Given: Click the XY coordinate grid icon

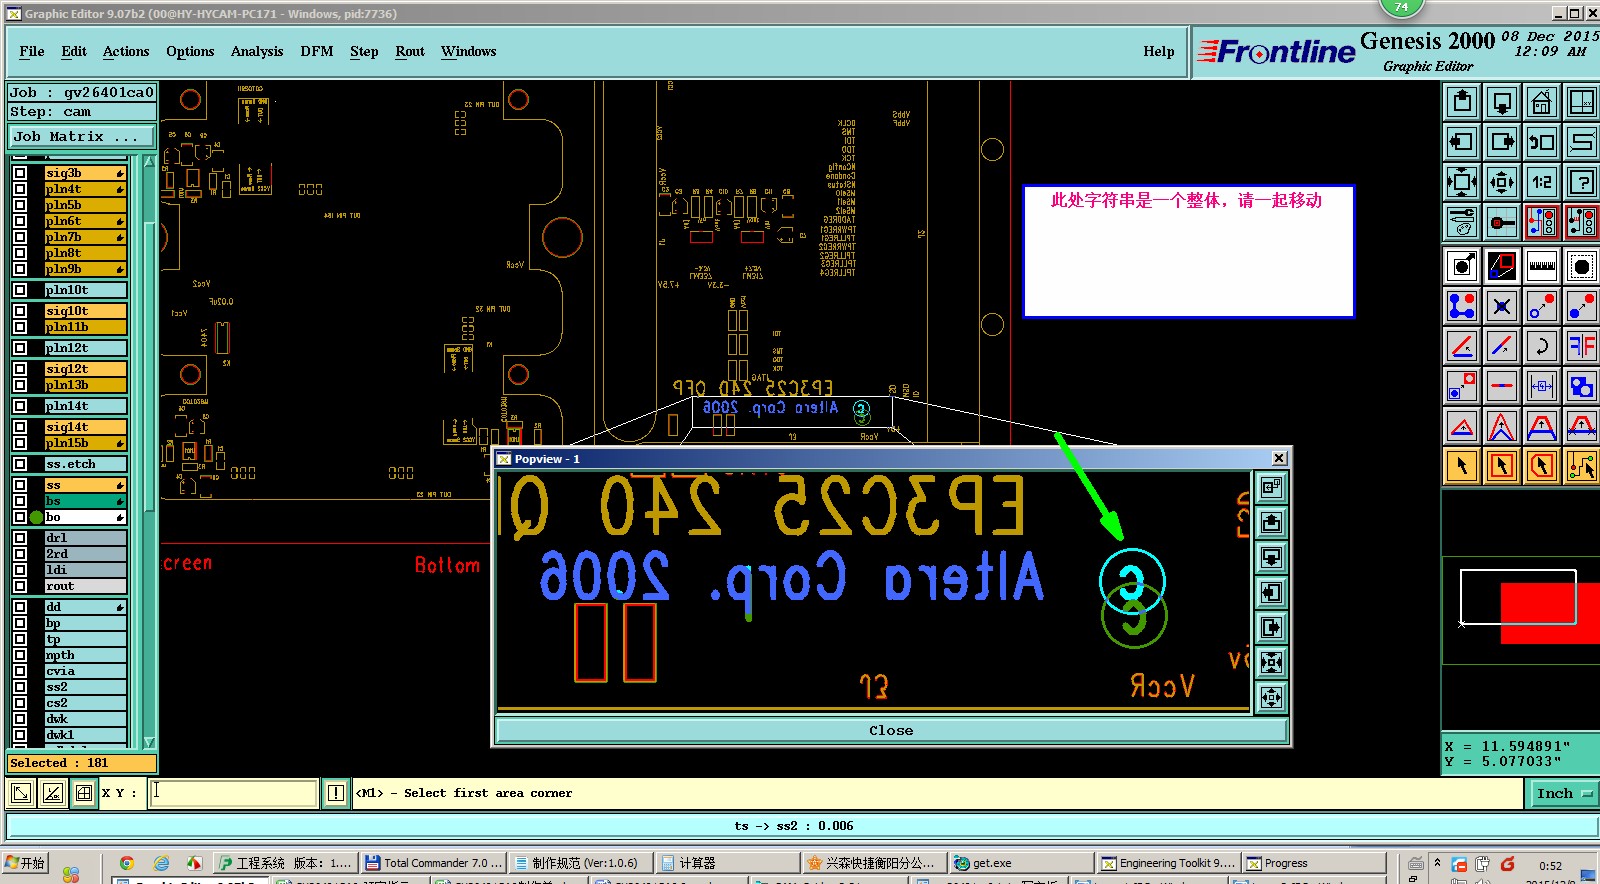Looking at the screenshot, I should (x=1582, y=102).
